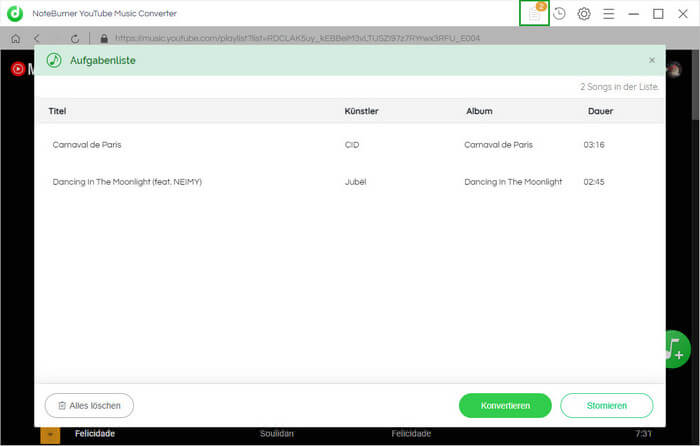Viewport: 700px width, 446px height.
Task: Start conversion with Konvertieren button
Action: click(x=505, y=405)
